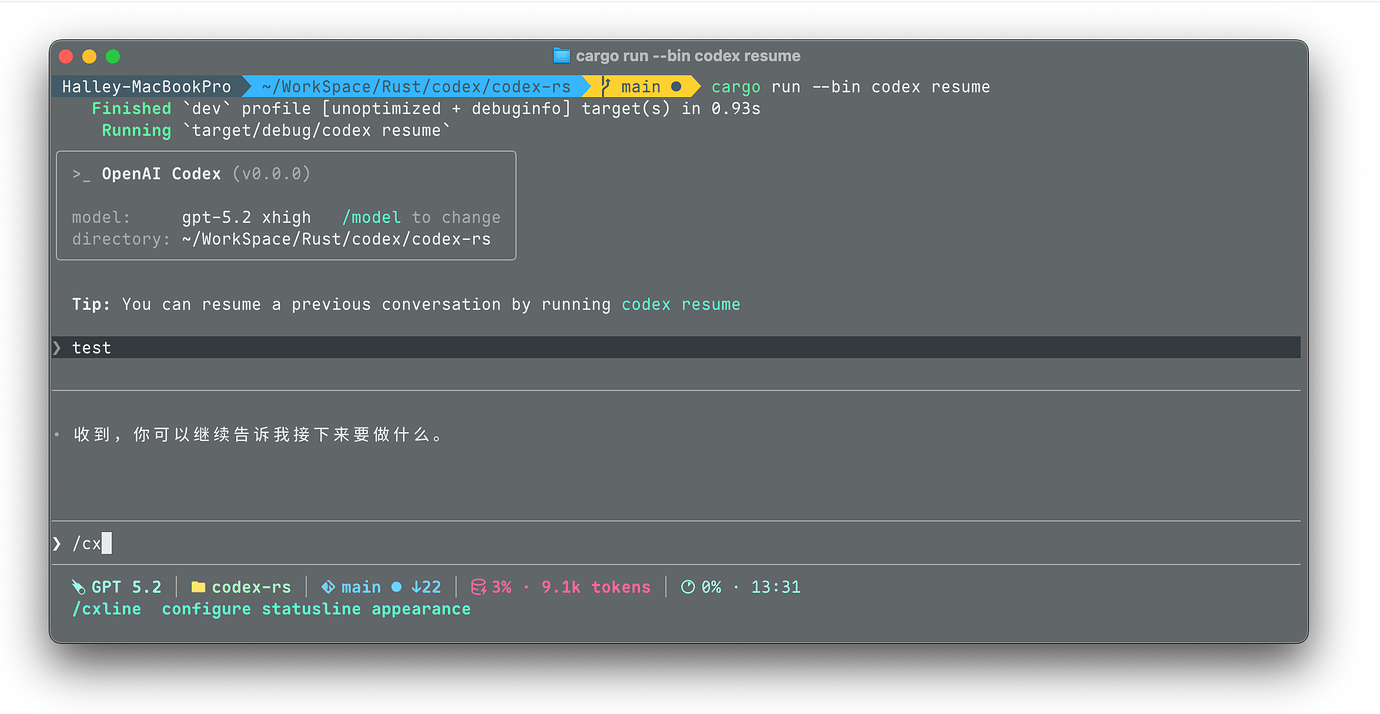
Task: Click the '0.93s' build time
Action: point(736,108)
